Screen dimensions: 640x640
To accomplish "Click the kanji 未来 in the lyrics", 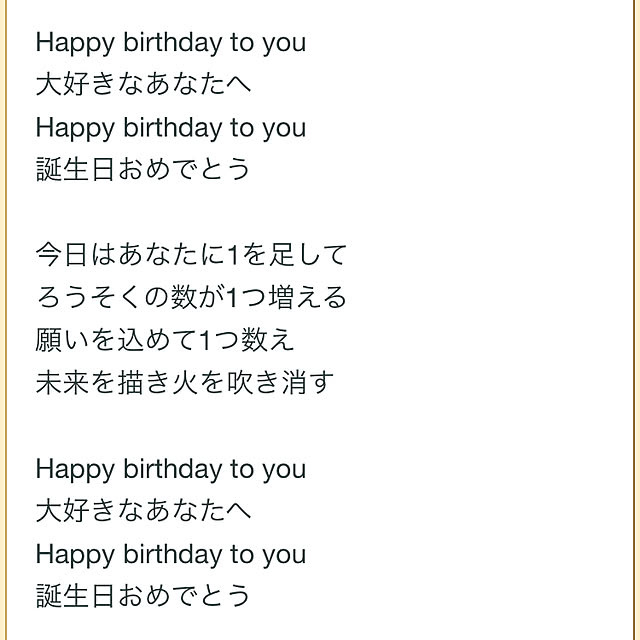I will [x=62, y=382].
